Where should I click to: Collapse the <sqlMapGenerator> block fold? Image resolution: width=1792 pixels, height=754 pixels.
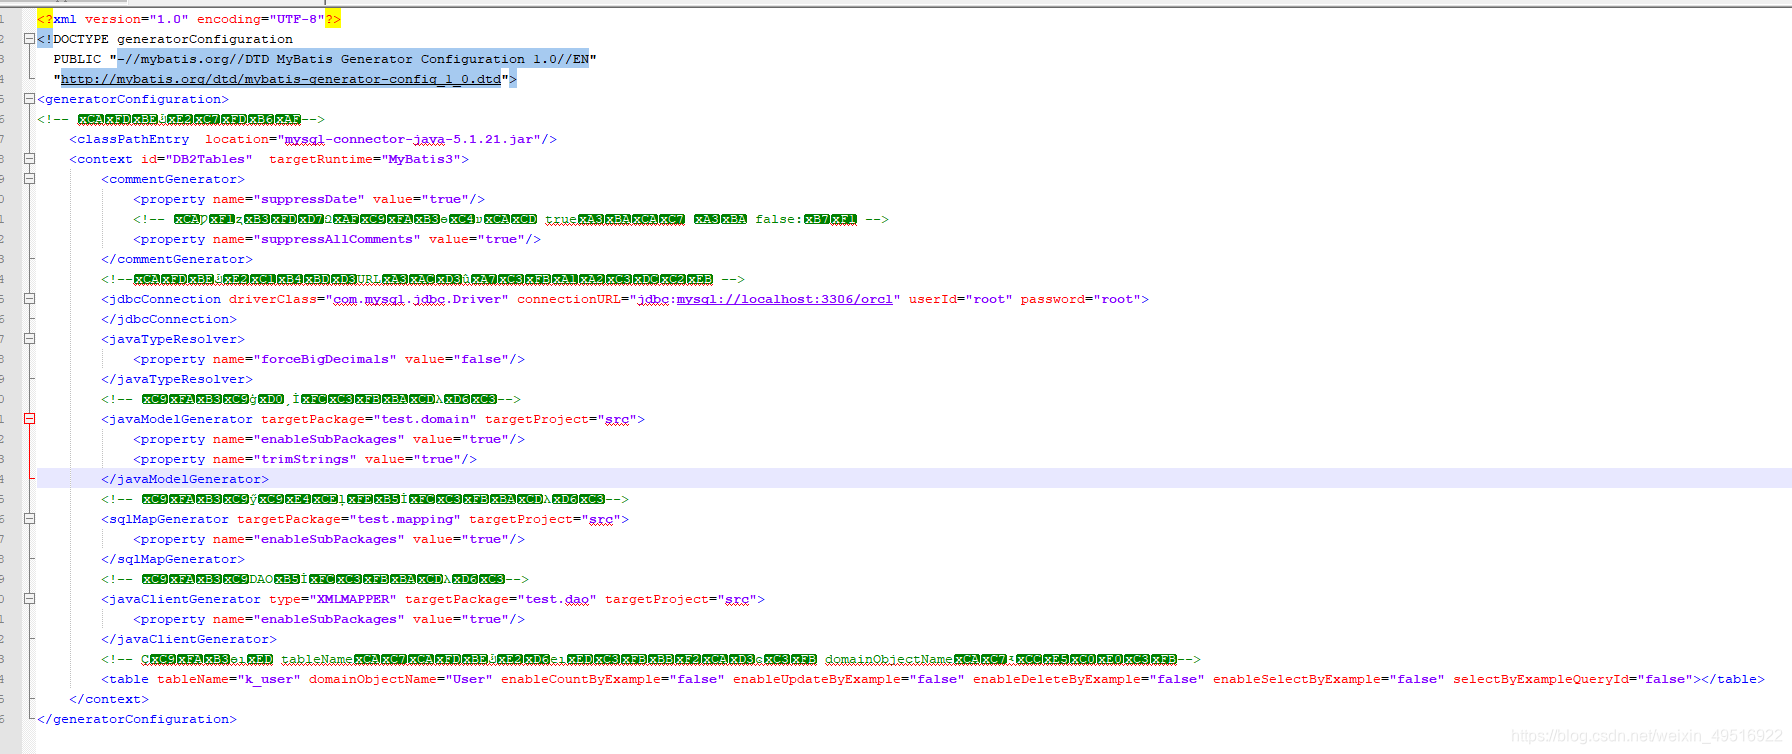coord(29,519)
